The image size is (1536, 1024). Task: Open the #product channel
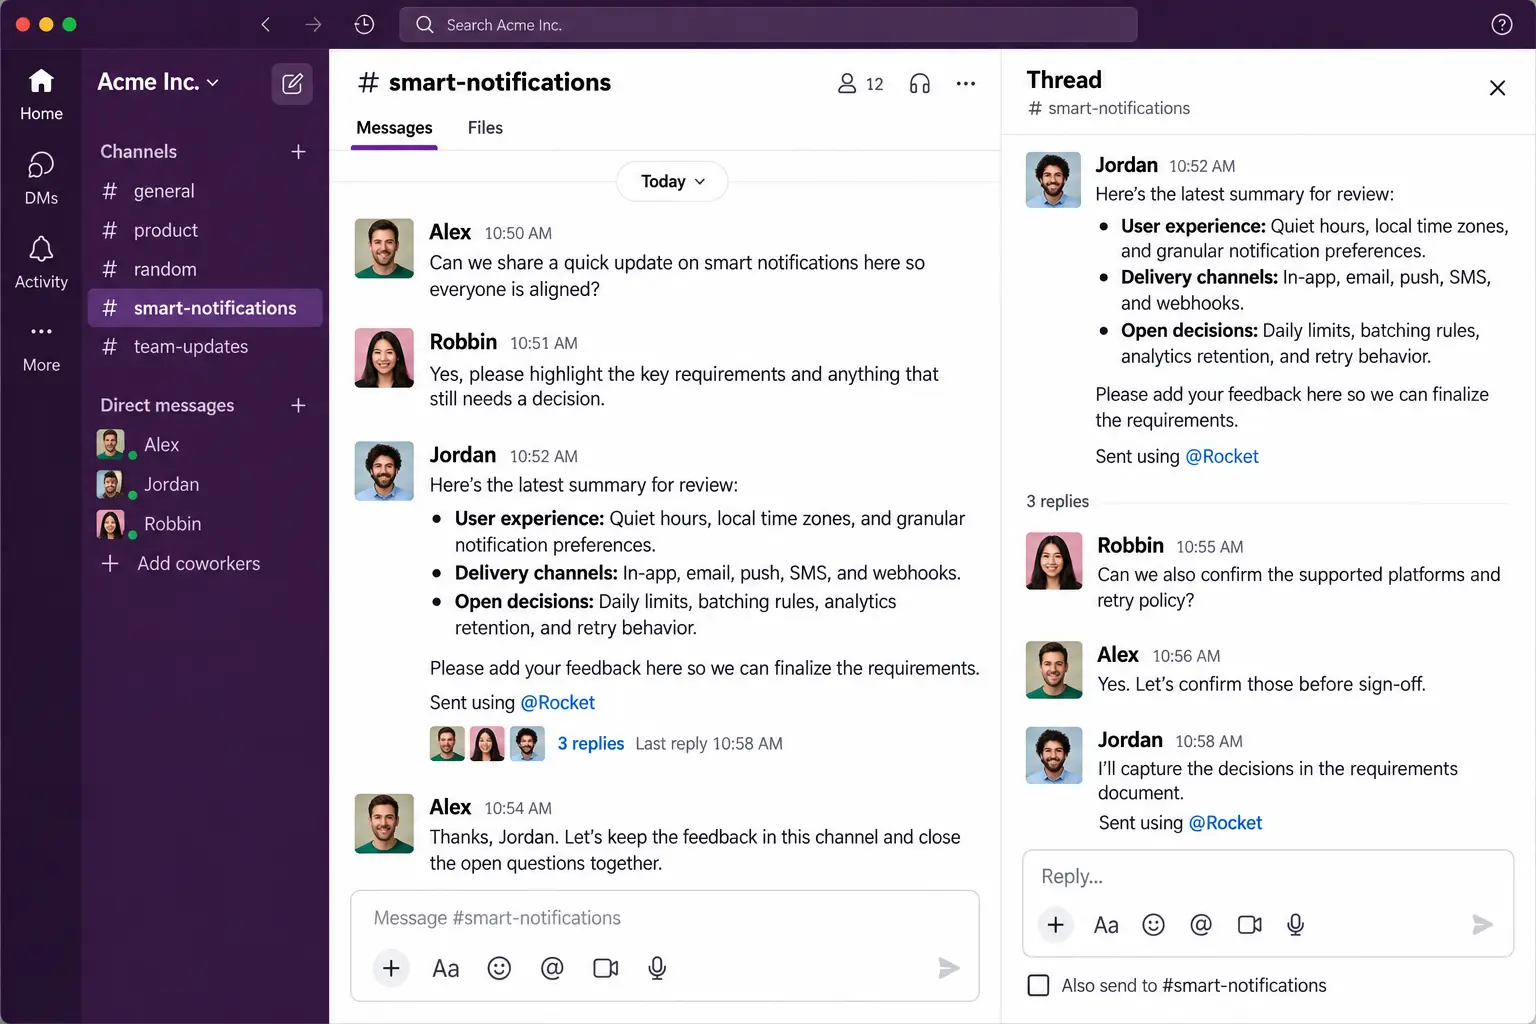(205, 230)
